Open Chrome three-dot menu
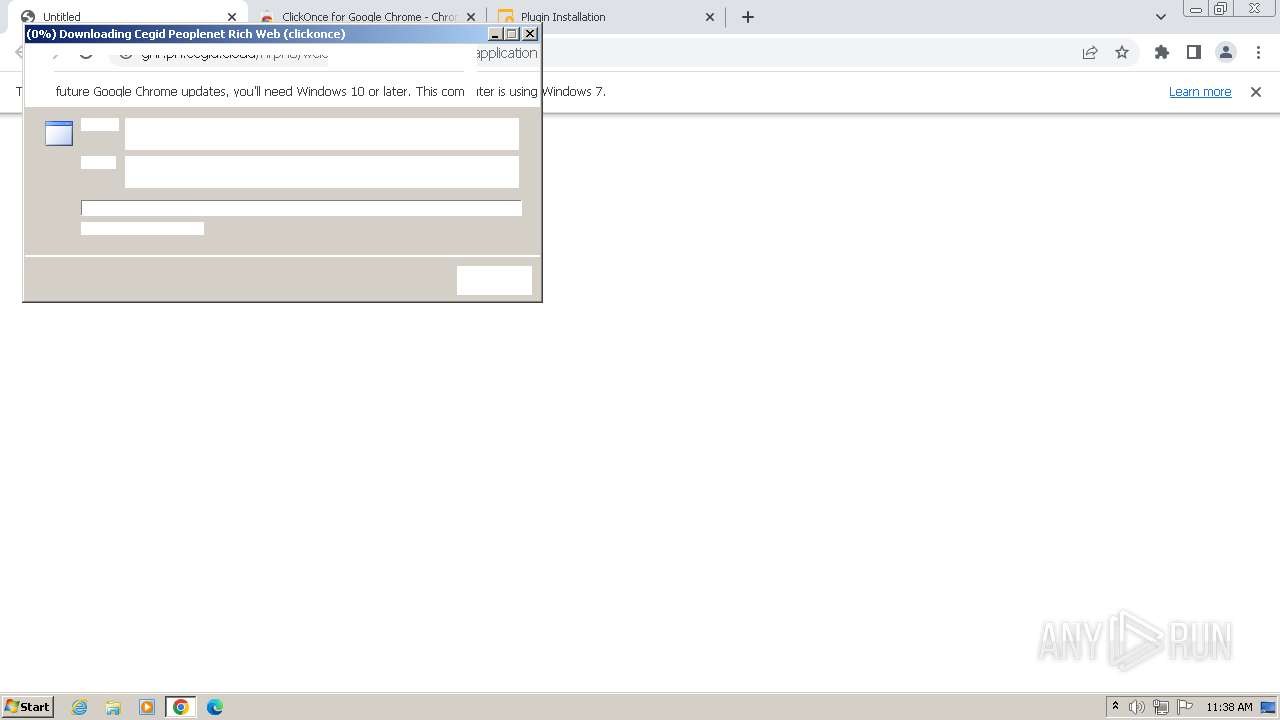 pyautogui.click(x=1258, y=53)
